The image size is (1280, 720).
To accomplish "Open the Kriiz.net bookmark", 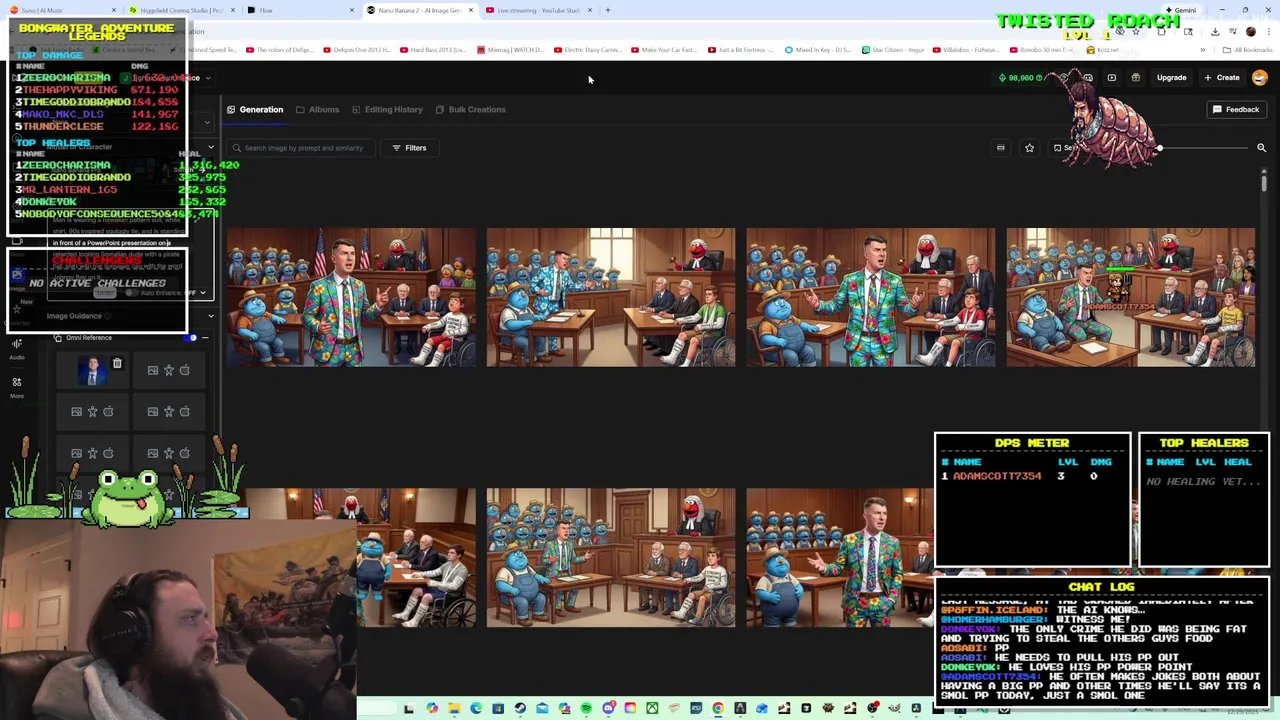I will click(x=1103, y=50).
